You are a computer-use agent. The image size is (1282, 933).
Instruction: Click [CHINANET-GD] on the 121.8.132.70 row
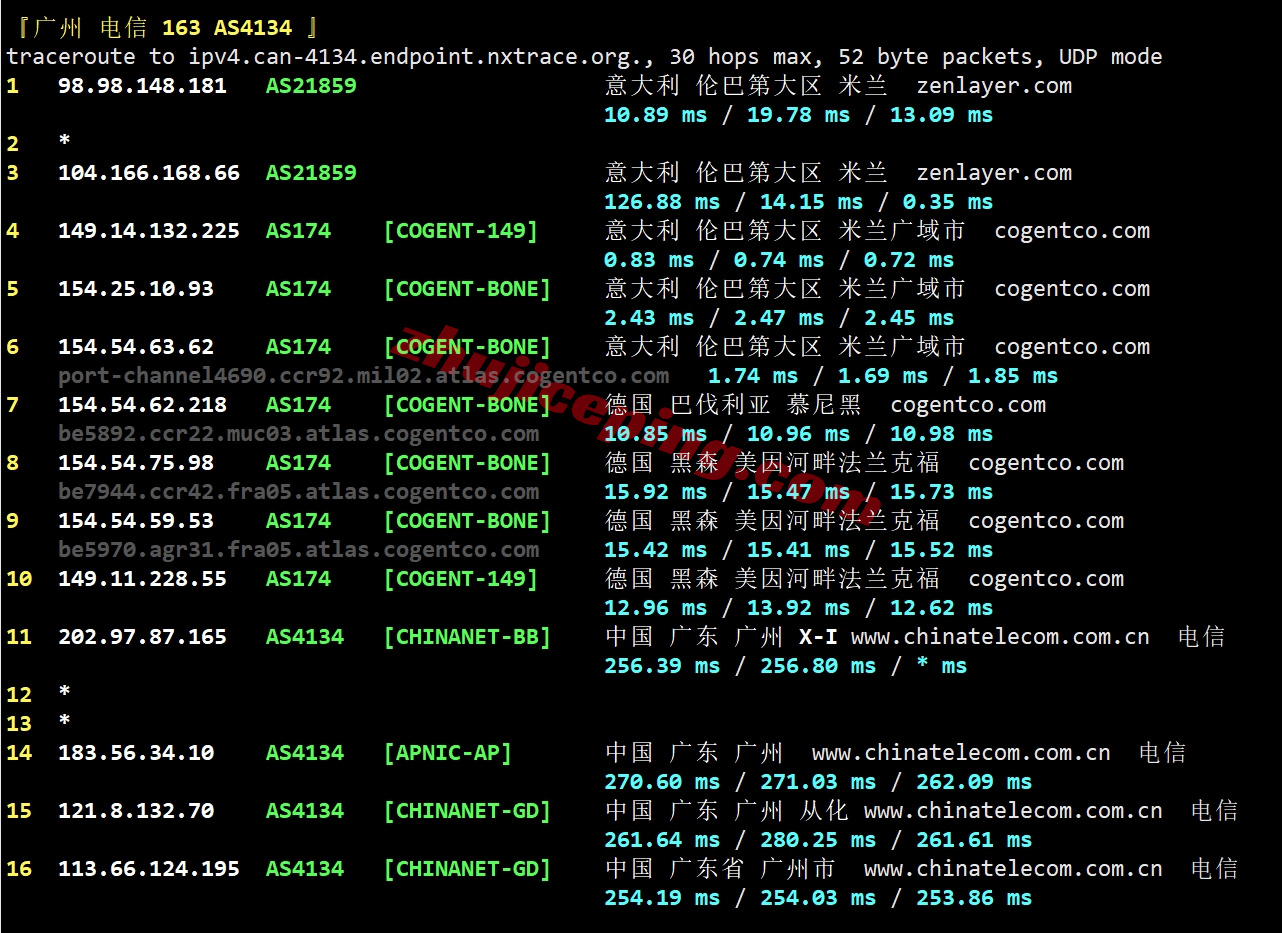(x=467, y=811)
